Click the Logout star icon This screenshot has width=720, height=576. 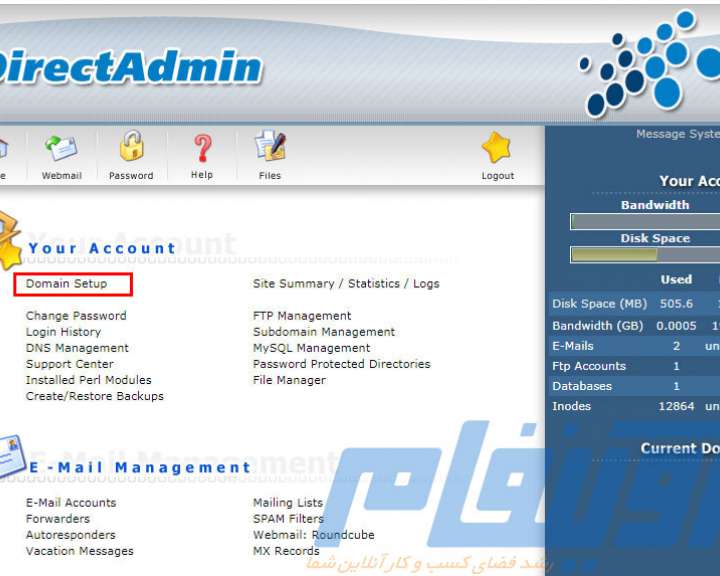[x=497, y=147]
